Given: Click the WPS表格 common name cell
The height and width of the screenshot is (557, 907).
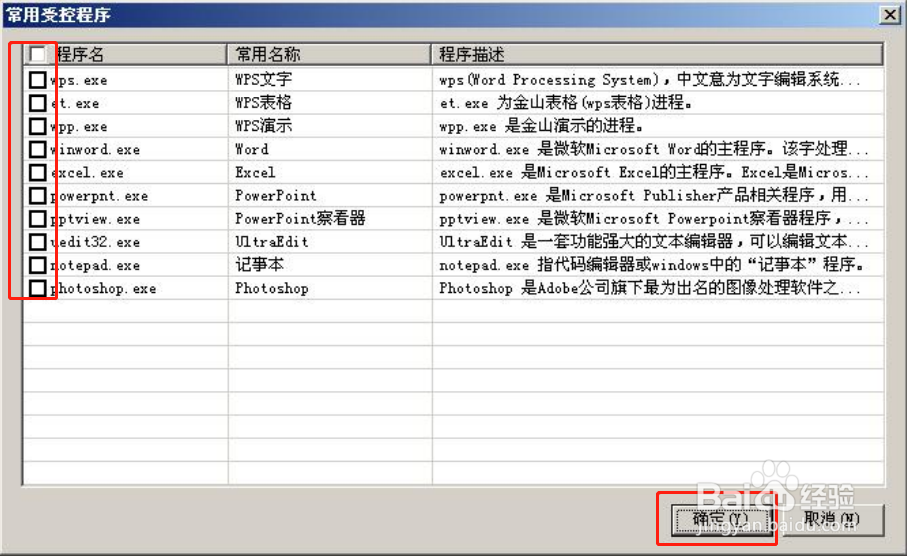Looking at the screenshot, I should point(263,102).
